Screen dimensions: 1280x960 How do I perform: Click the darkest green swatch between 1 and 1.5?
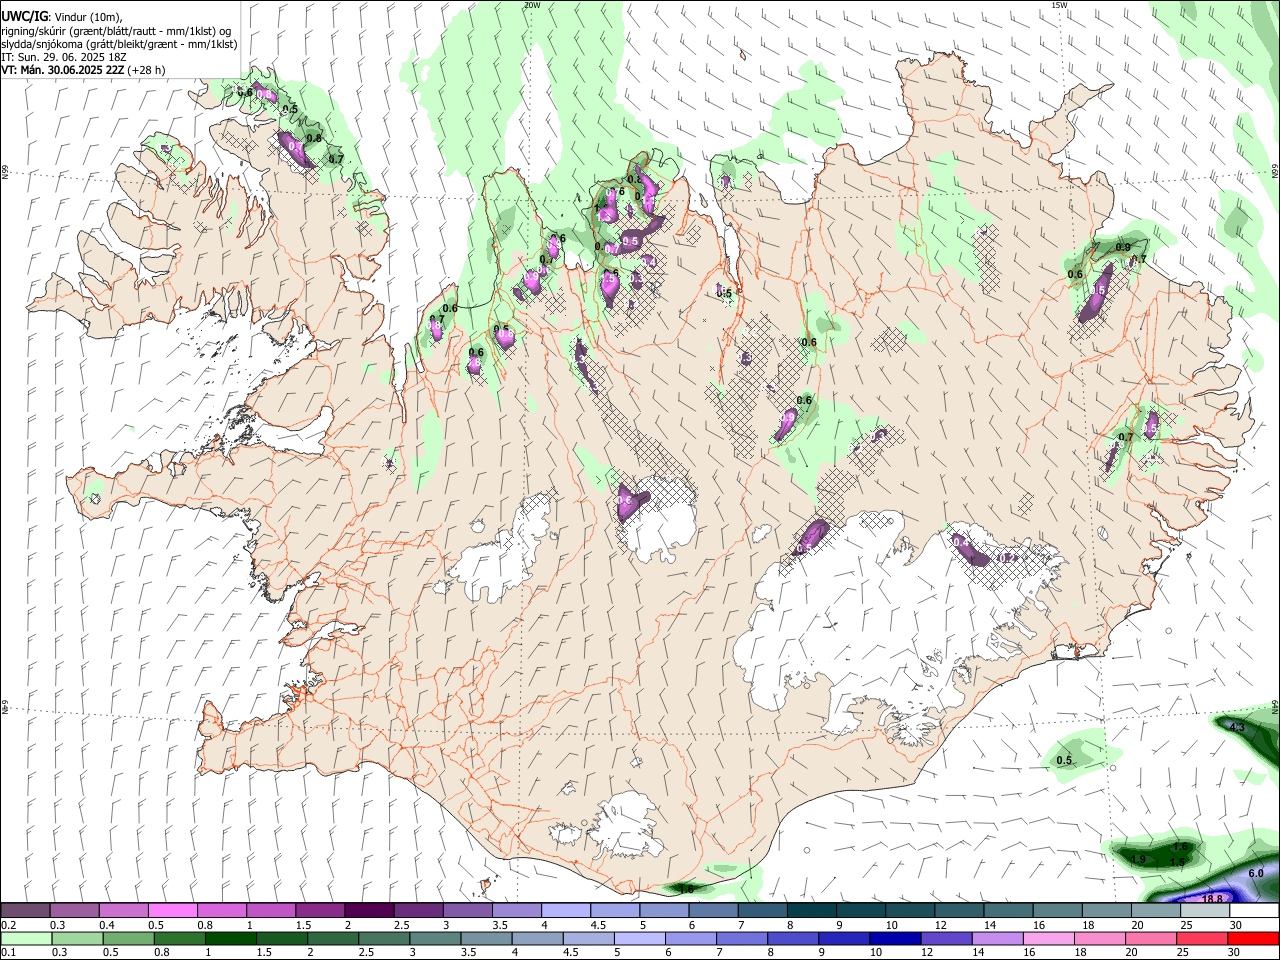coord(230,939)
